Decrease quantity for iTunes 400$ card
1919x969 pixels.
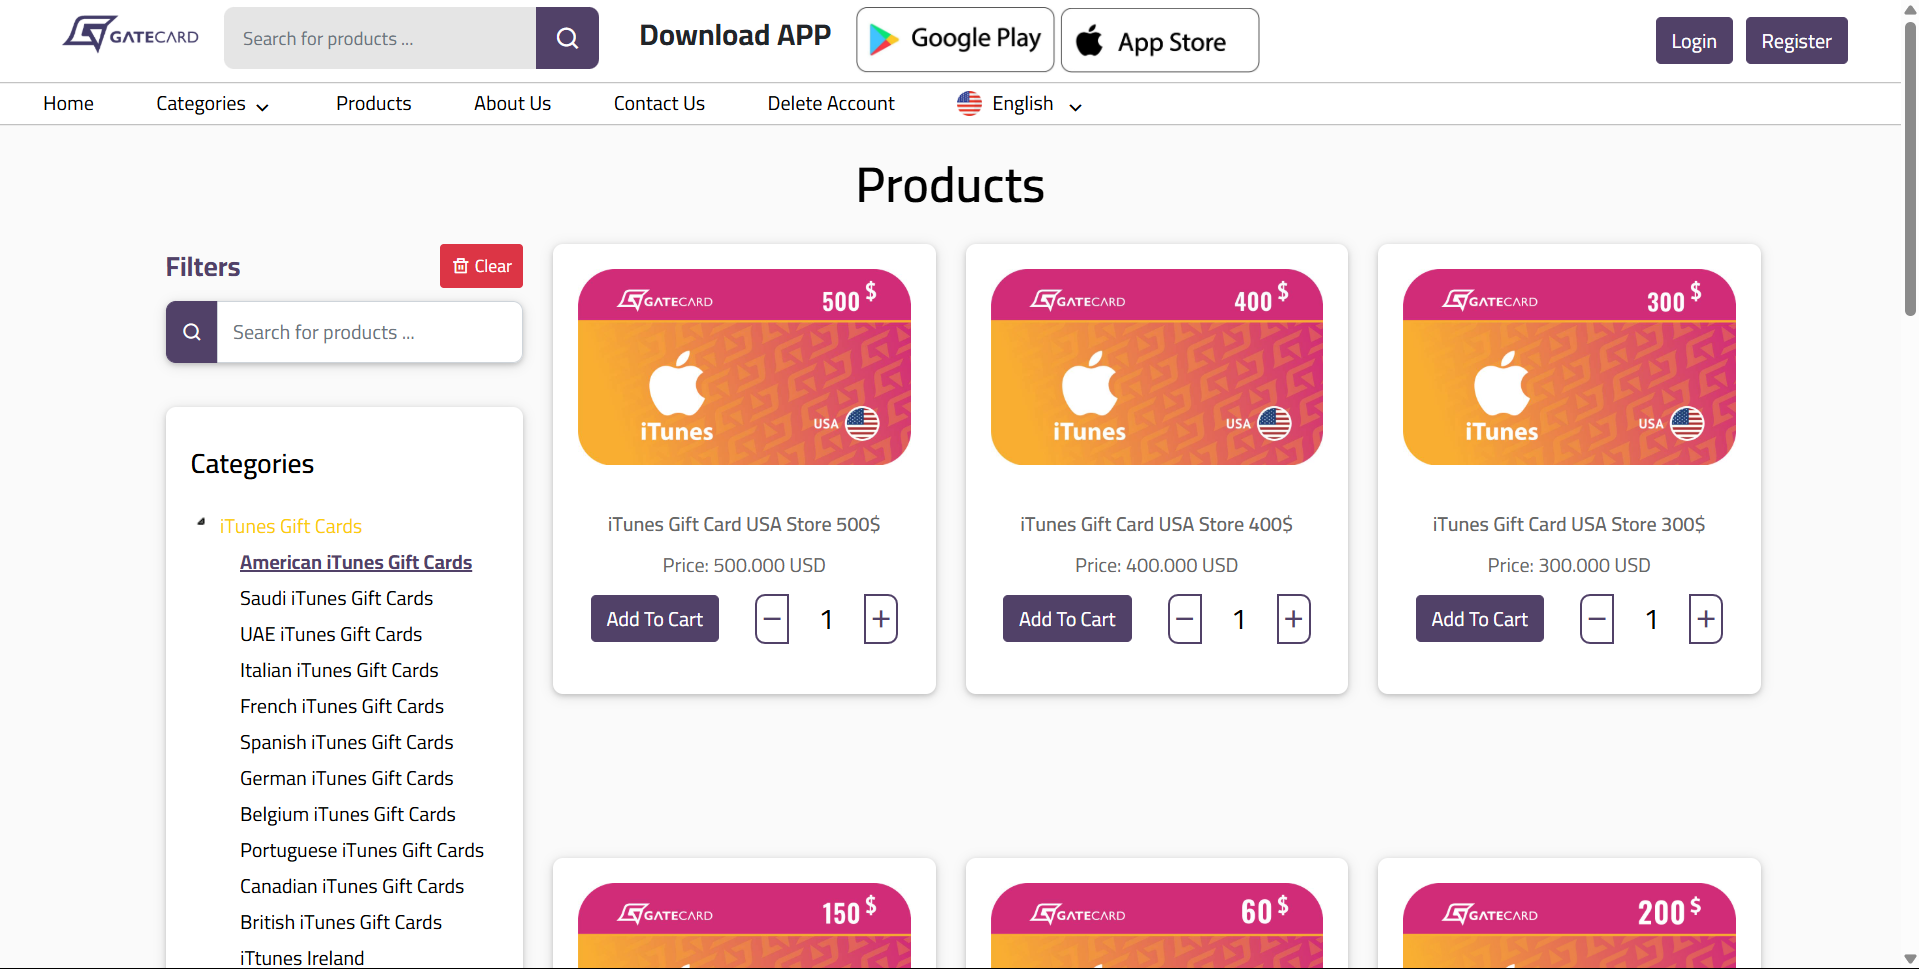(1185, 619)
